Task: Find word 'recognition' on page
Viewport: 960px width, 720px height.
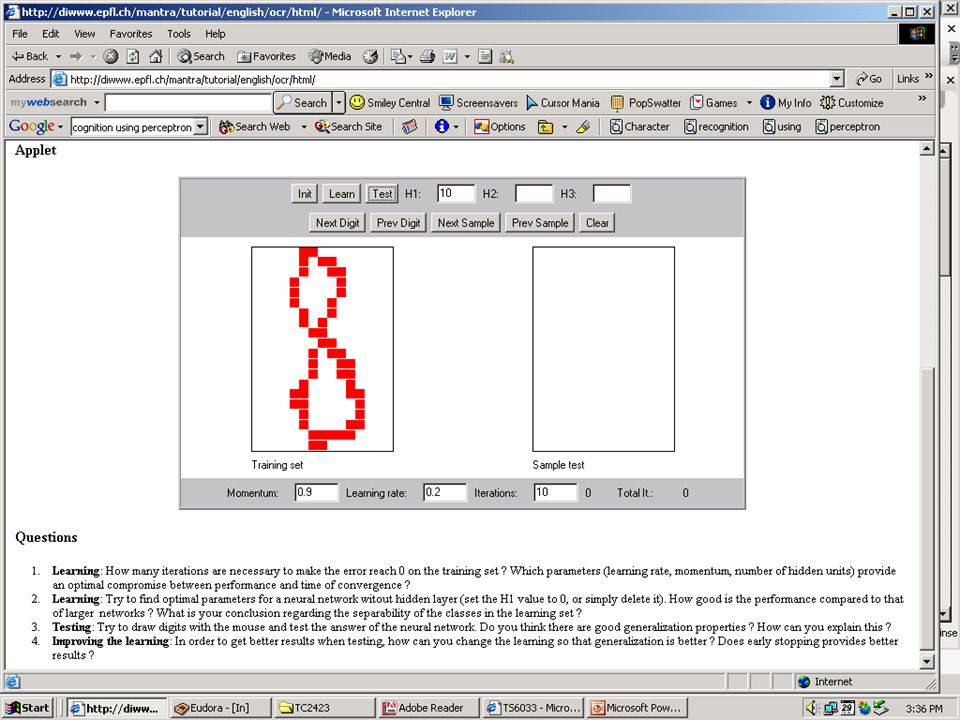Action: (716, 127)
